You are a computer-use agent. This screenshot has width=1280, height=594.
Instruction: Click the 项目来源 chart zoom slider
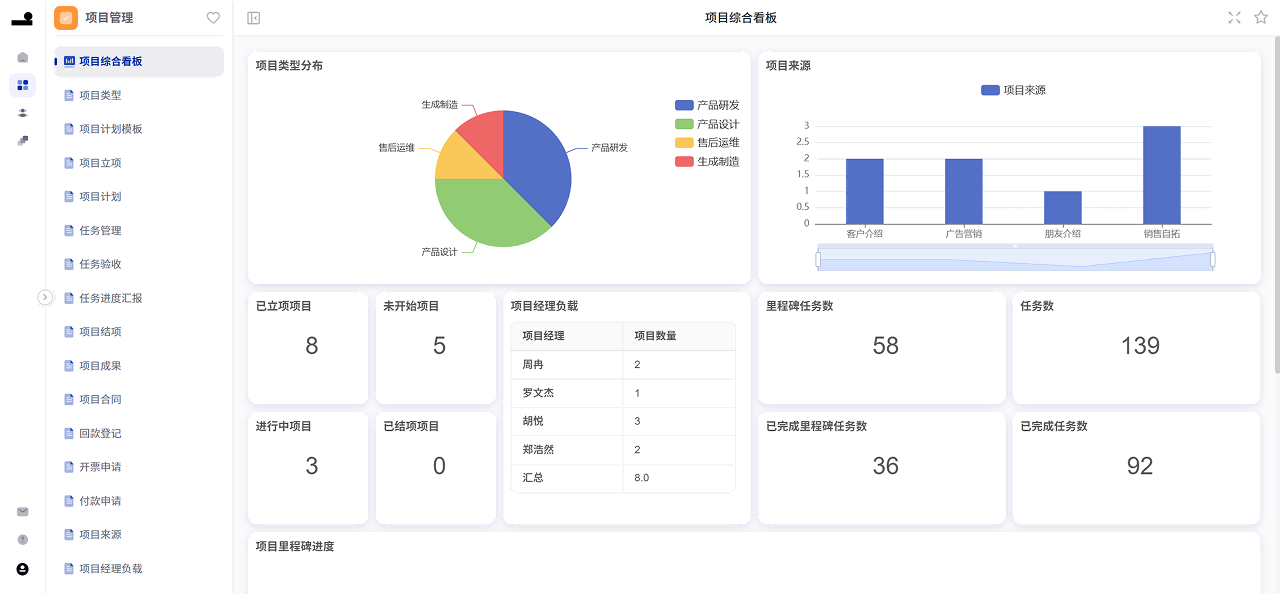pyautogui.click(x=1015, y=259)
